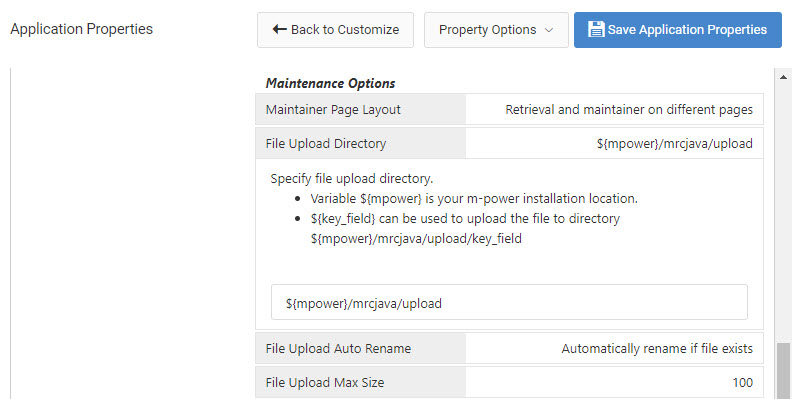Expand File Upload Max Size property
This screenshot has width=810, height=399.
(509, 382)
